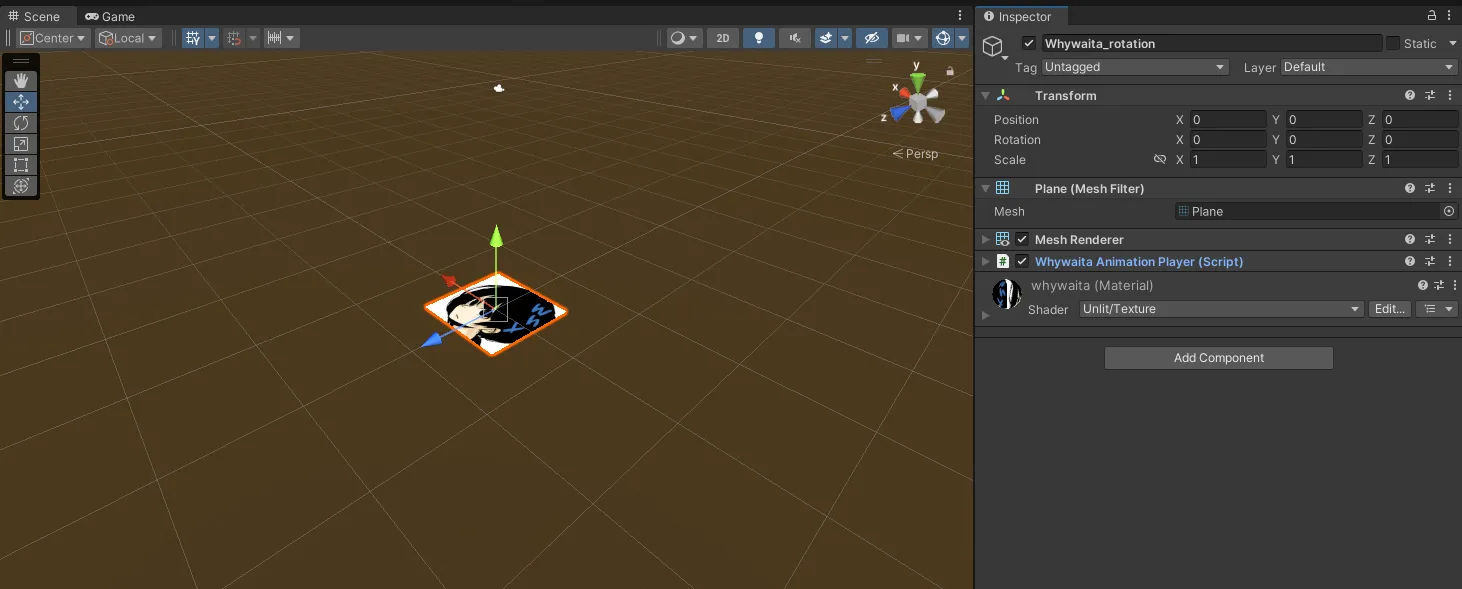The image size is (1462, 589).
Task: Open Transform component help icon
Action: (x=1410, y=96)
